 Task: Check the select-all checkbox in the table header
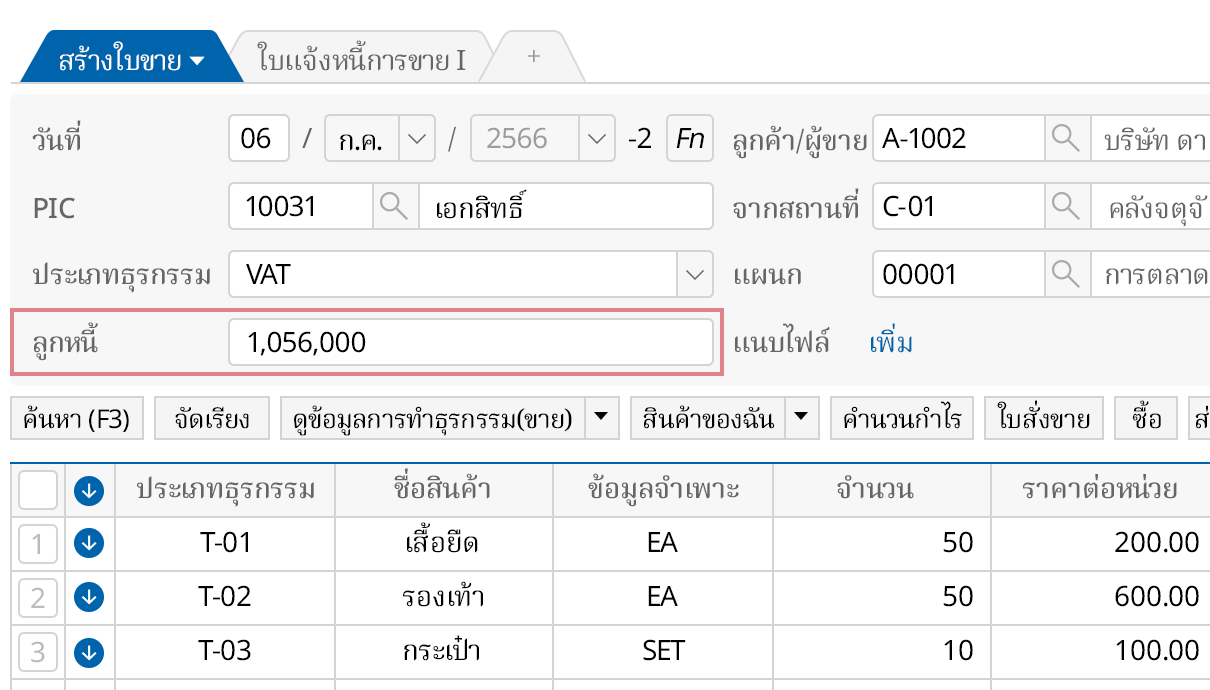pyautogui.click(x=37, y=489)
